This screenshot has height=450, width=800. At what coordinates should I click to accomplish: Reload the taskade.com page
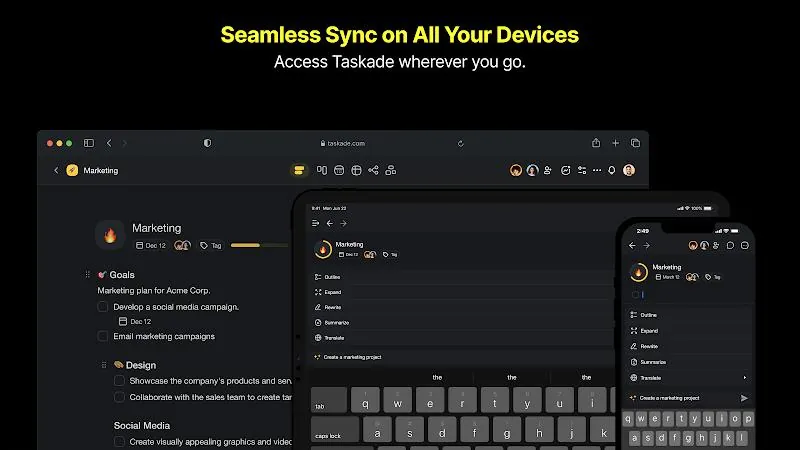click(460, 143)
